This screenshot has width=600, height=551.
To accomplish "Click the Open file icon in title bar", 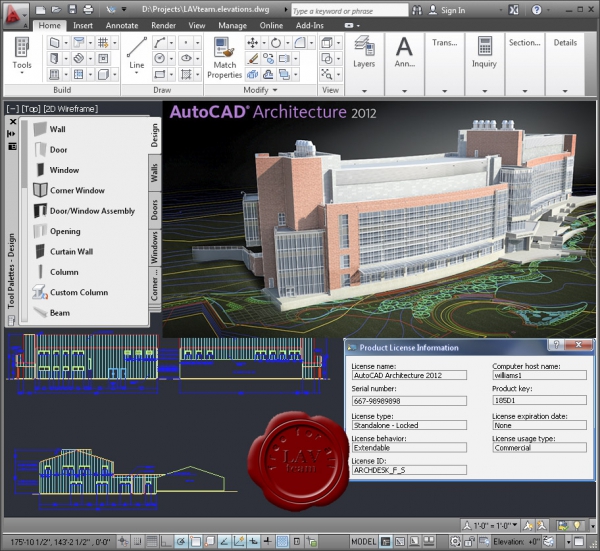I will pos(57,9).
